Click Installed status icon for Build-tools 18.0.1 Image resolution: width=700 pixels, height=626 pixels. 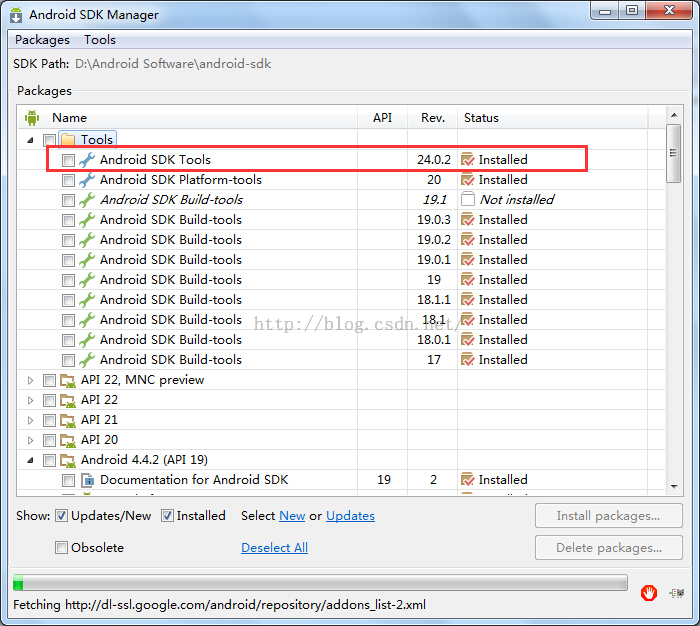click(x=467, y=340)
